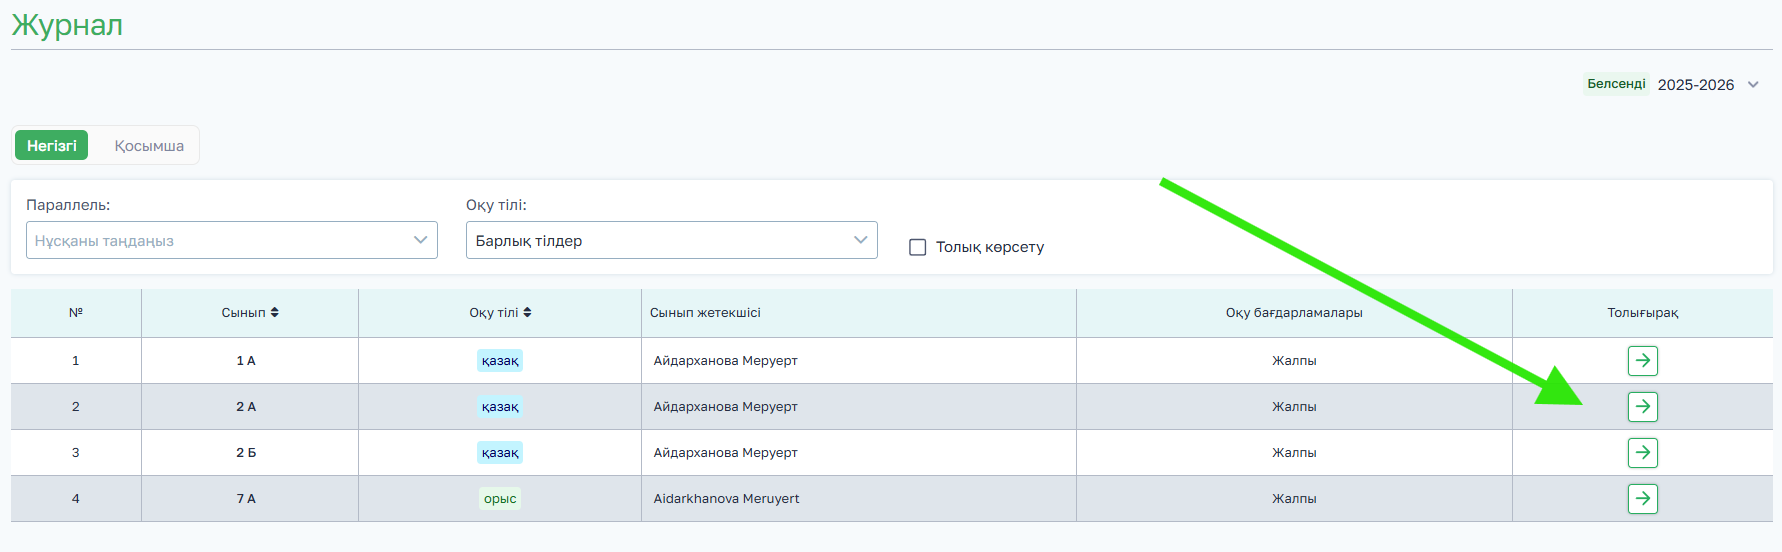1782x552 pixels.
Task: Click the қазақ tag for class 2 Б
Action: tap(500, 453)
